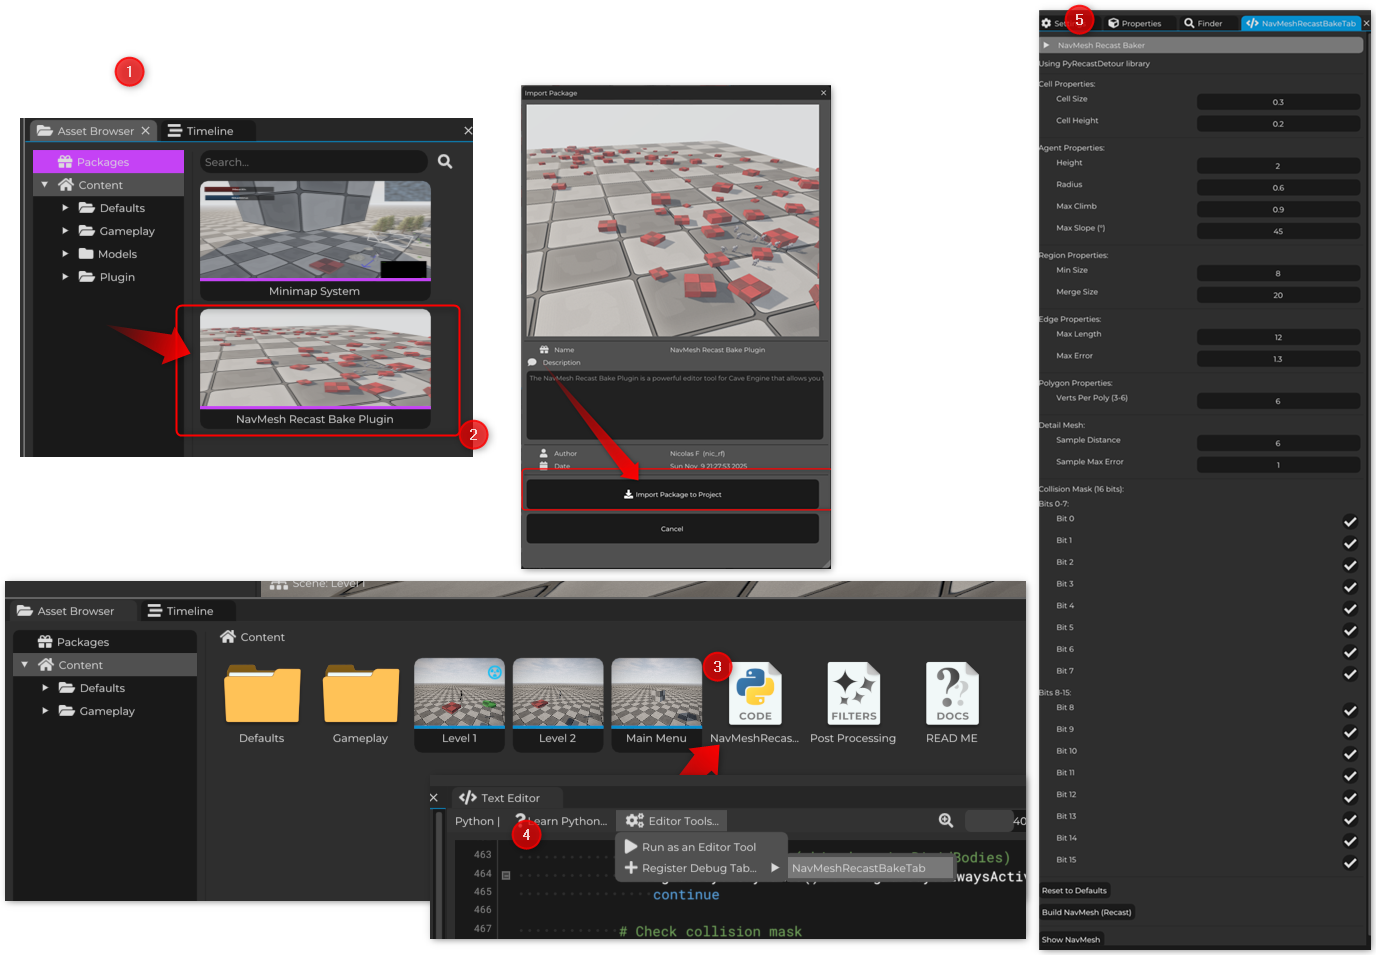Uncheck the Bit 0 collision mask checkbox

click(1349, 521)
